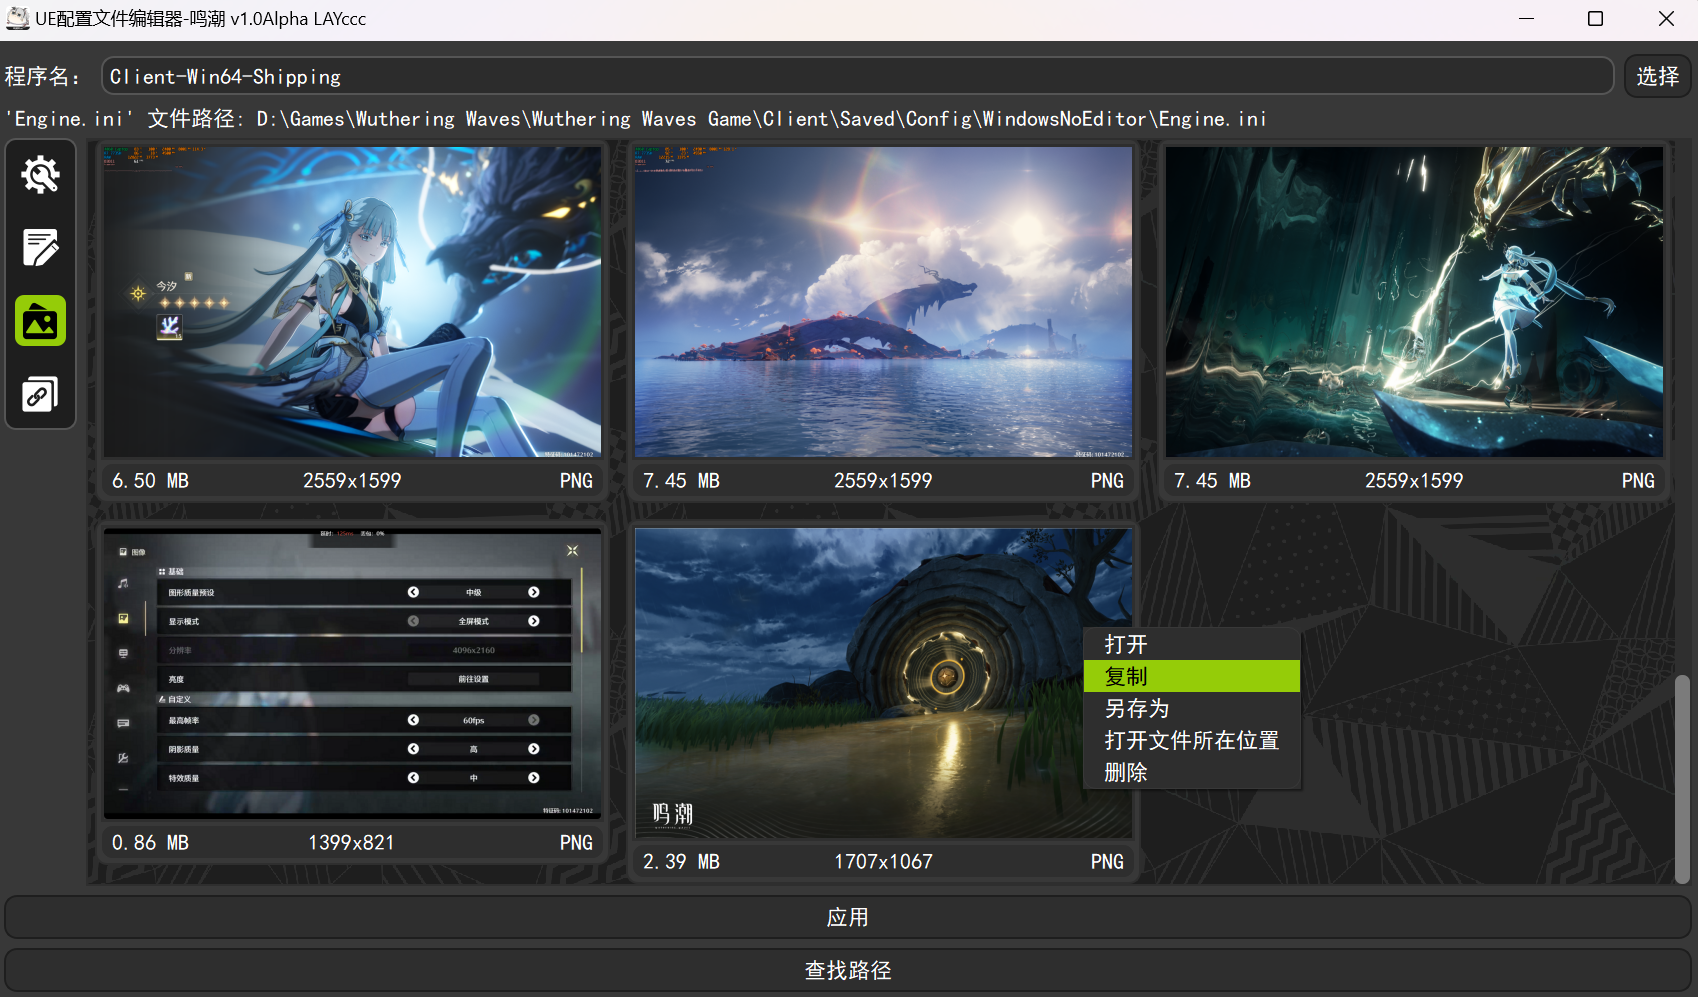Screen dimensions: 1698x997
Task: Open the link/shortcut tool in sidebar
Action: (40, 393)
